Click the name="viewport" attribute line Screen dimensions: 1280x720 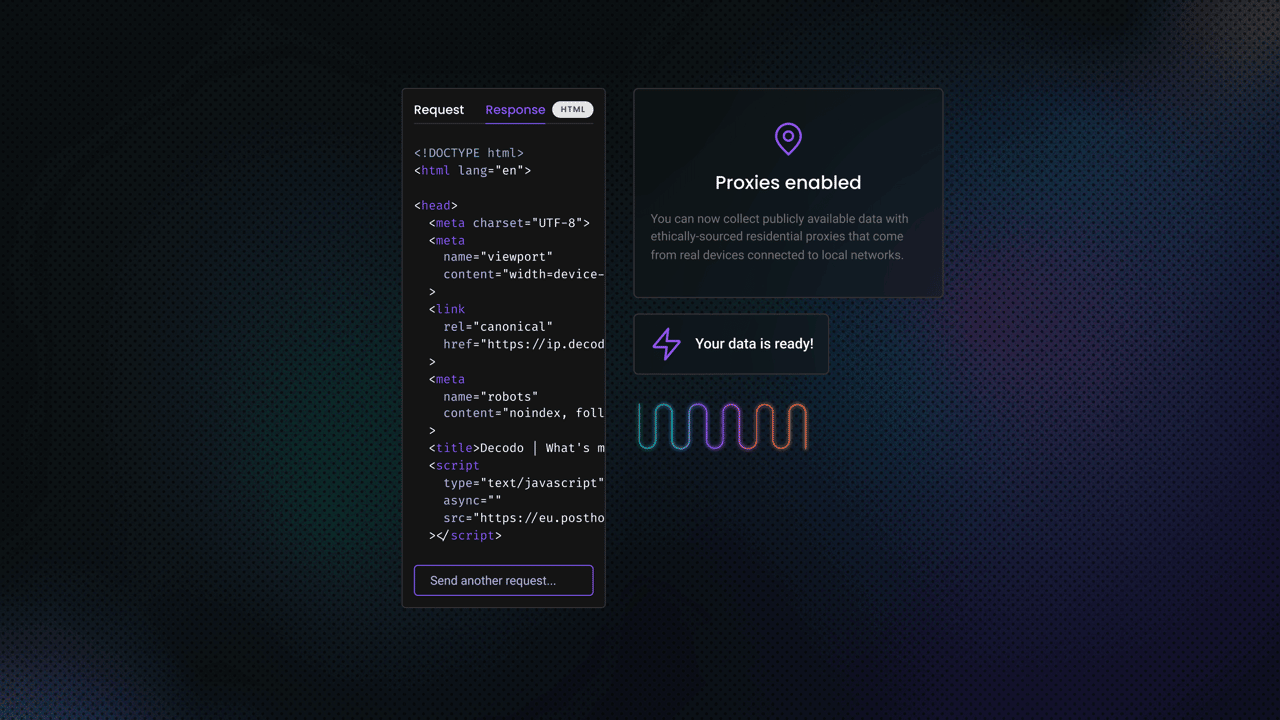click(498, 257)
